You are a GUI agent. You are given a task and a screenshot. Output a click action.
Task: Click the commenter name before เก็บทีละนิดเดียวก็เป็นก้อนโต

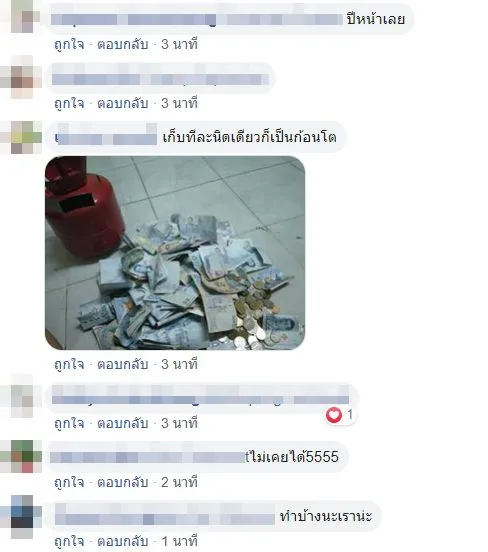[106, 137]
